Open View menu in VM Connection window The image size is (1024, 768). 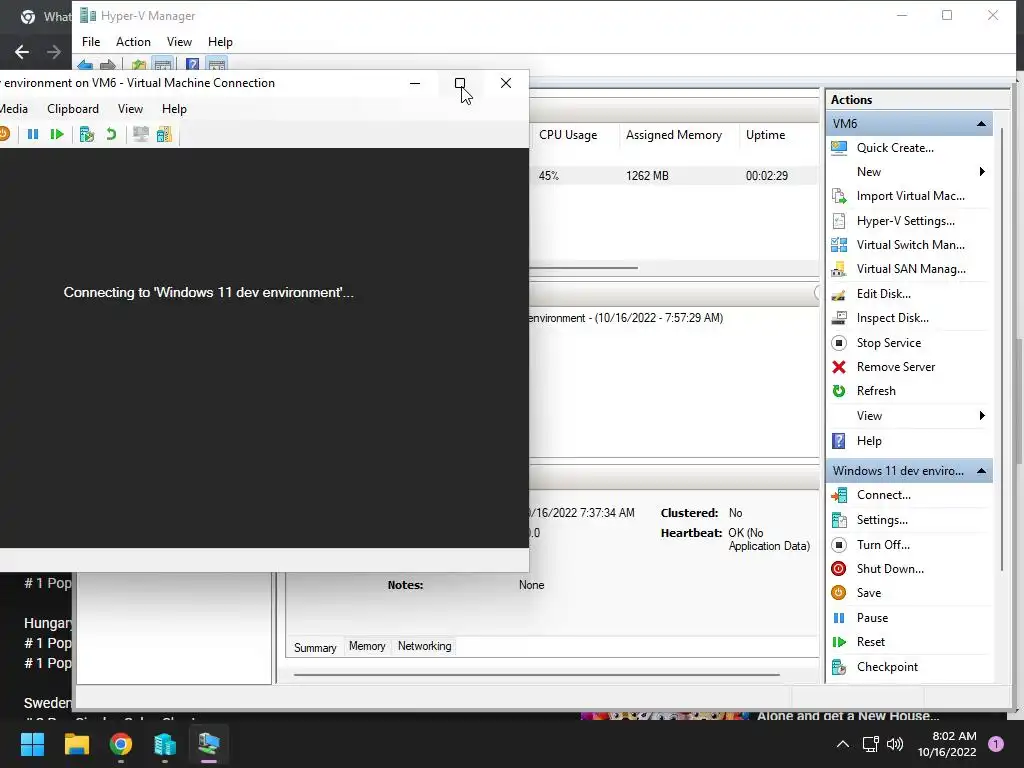click(x=130, y=109)
